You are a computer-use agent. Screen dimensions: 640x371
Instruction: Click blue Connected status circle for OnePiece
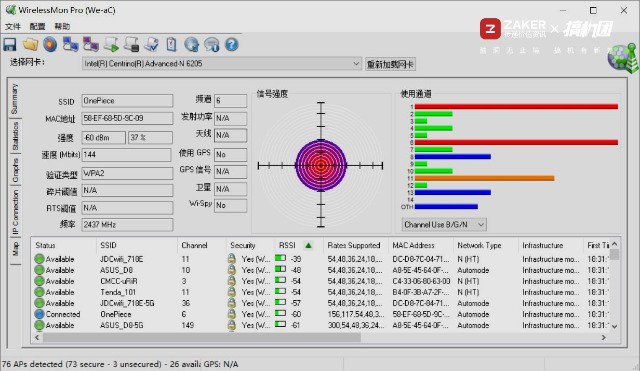(x=39, y=314)
